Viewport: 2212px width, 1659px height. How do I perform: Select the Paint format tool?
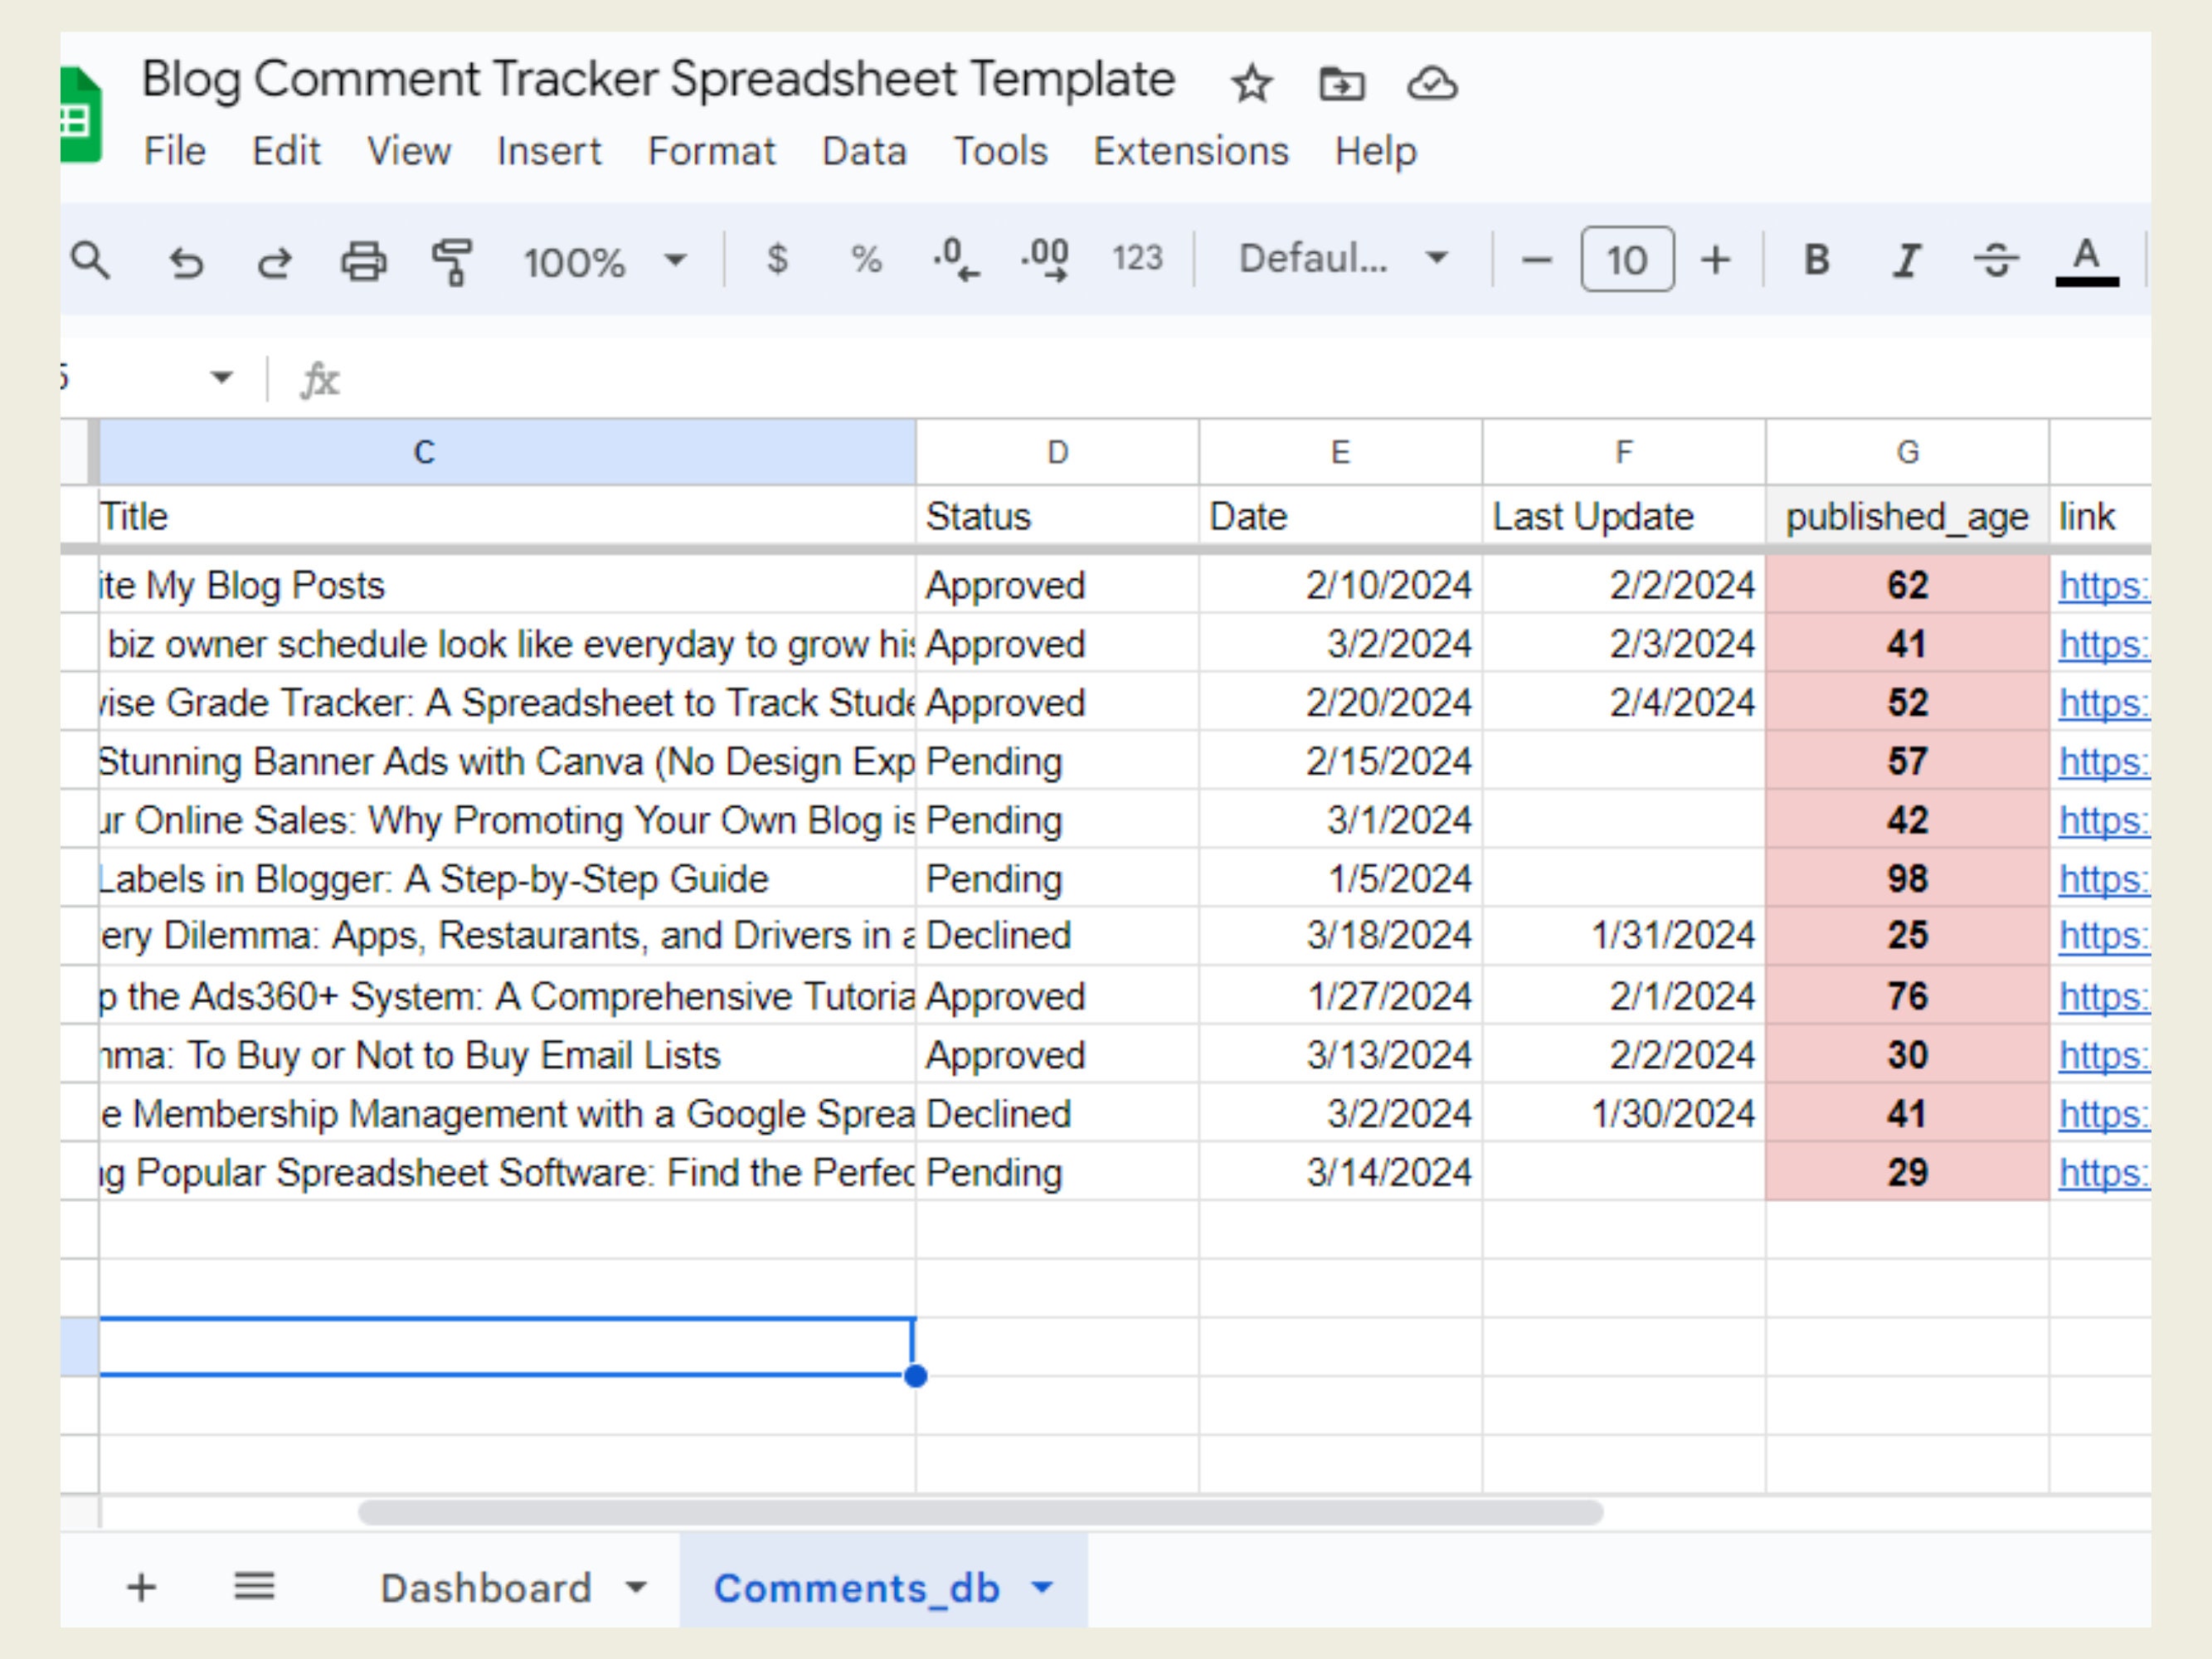[x=453, y=261]
